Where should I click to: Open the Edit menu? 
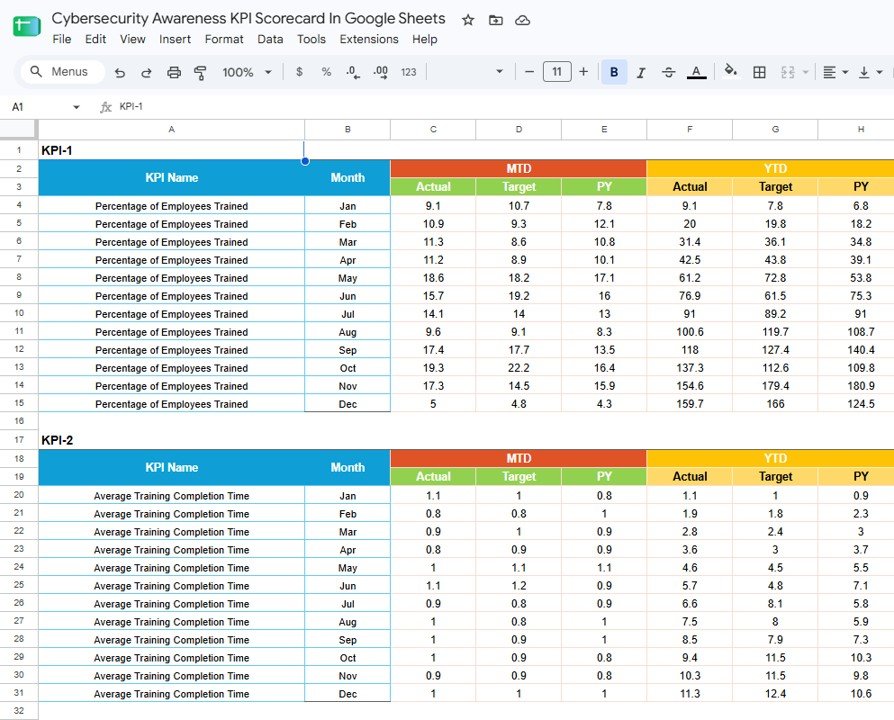pos(95,39)
